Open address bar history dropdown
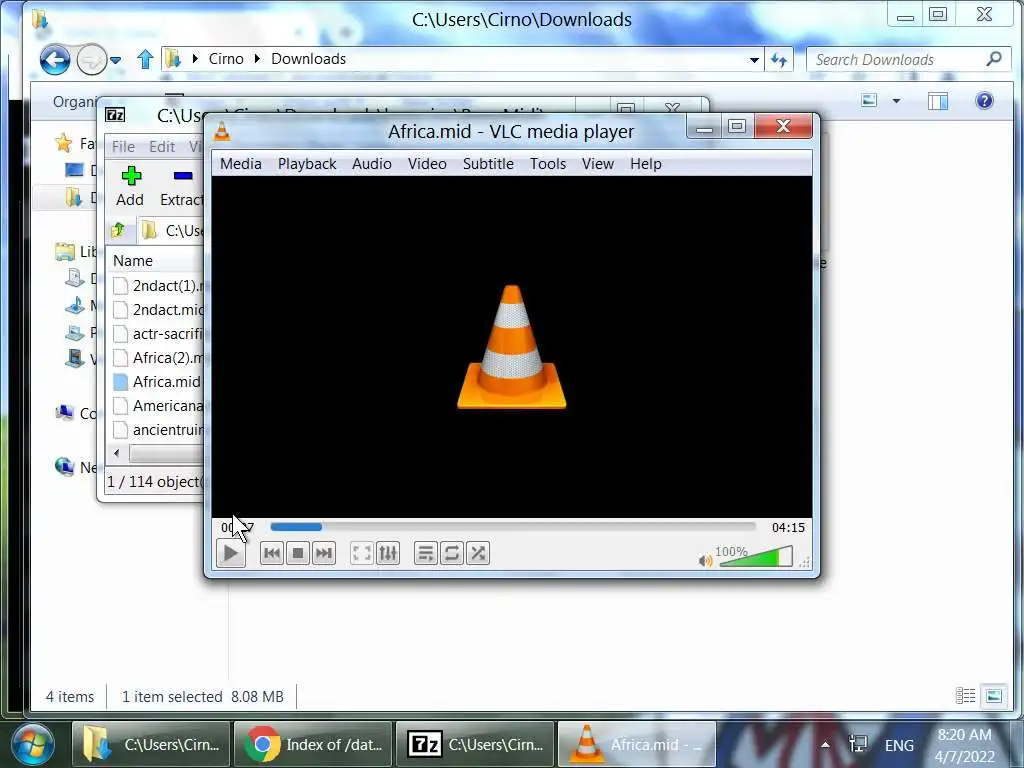1024x768 pixels. click(x=754, y=59)
